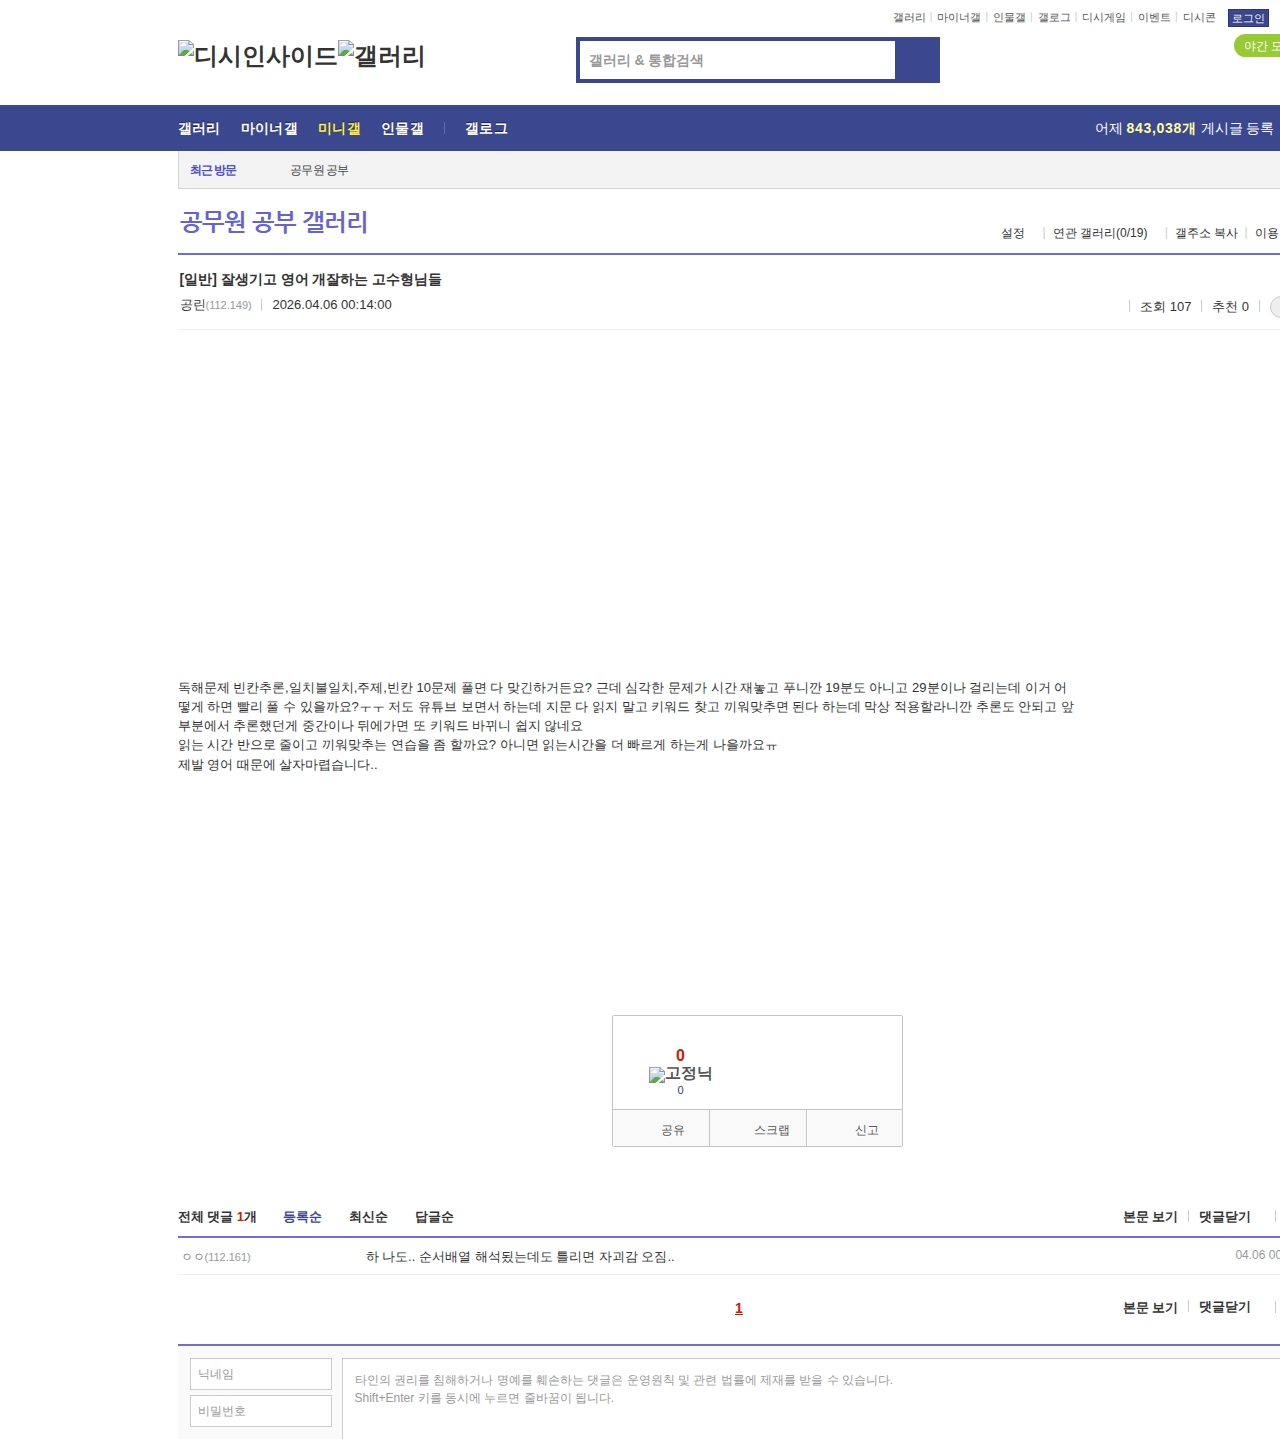Open the 설정 settings dropdown
1280x1439 pixels.
(x=1013, y=233)
